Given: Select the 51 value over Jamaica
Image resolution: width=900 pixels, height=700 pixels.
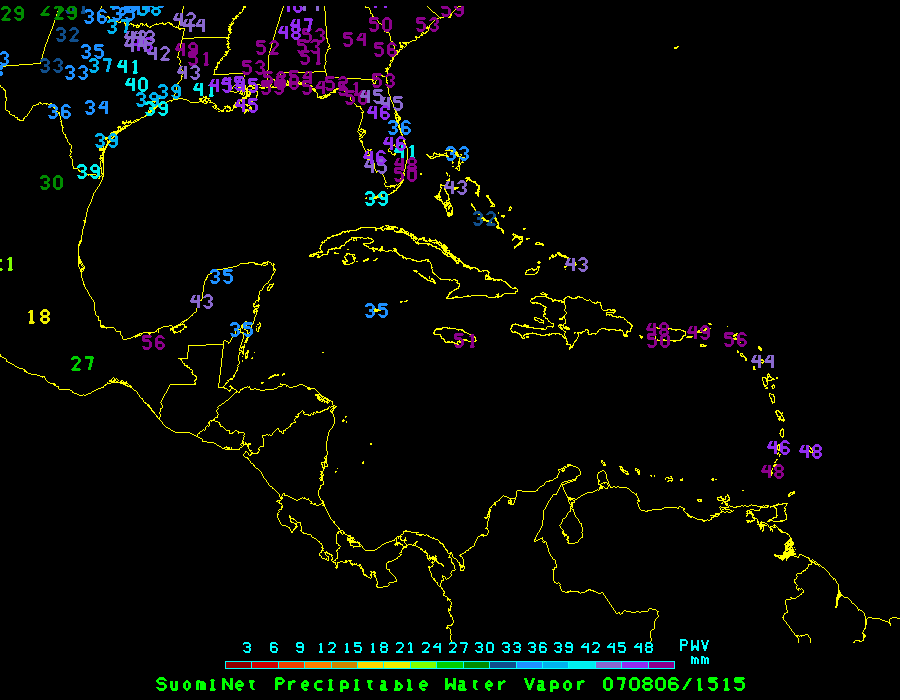Looking at the screenshot, I should (x=464, y=340).
